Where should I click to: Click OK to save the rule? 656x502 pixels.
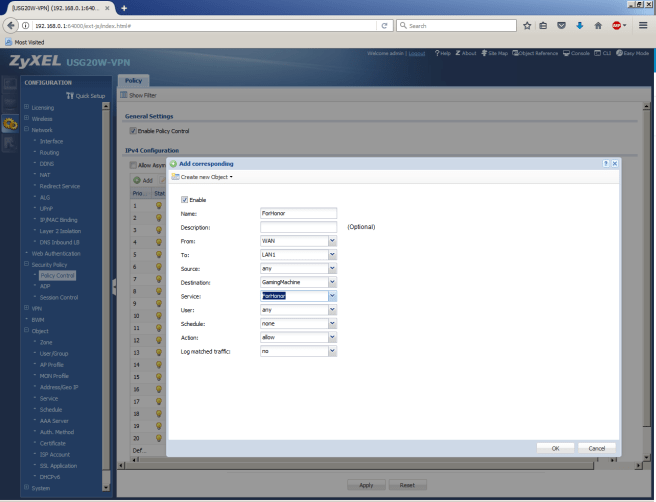[555, 448]
